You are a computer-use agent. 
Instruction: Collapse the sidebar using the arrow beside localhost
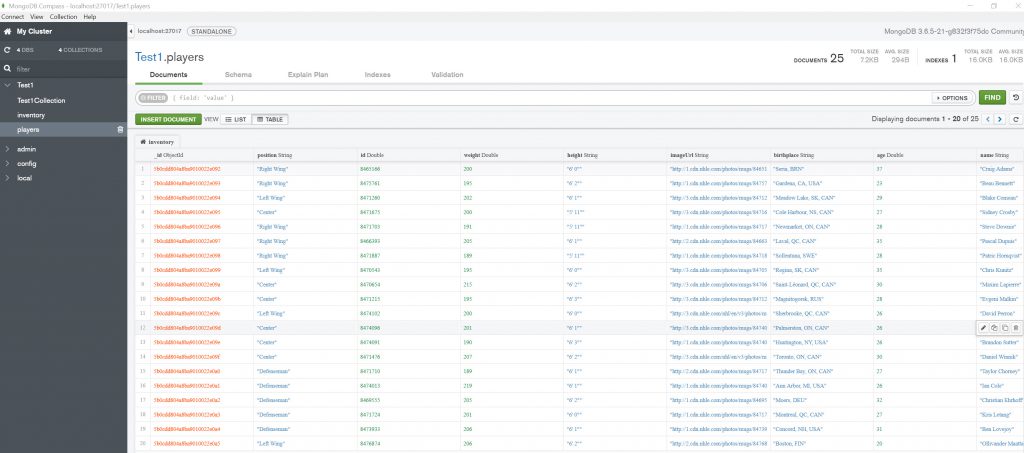coord(132,32)
